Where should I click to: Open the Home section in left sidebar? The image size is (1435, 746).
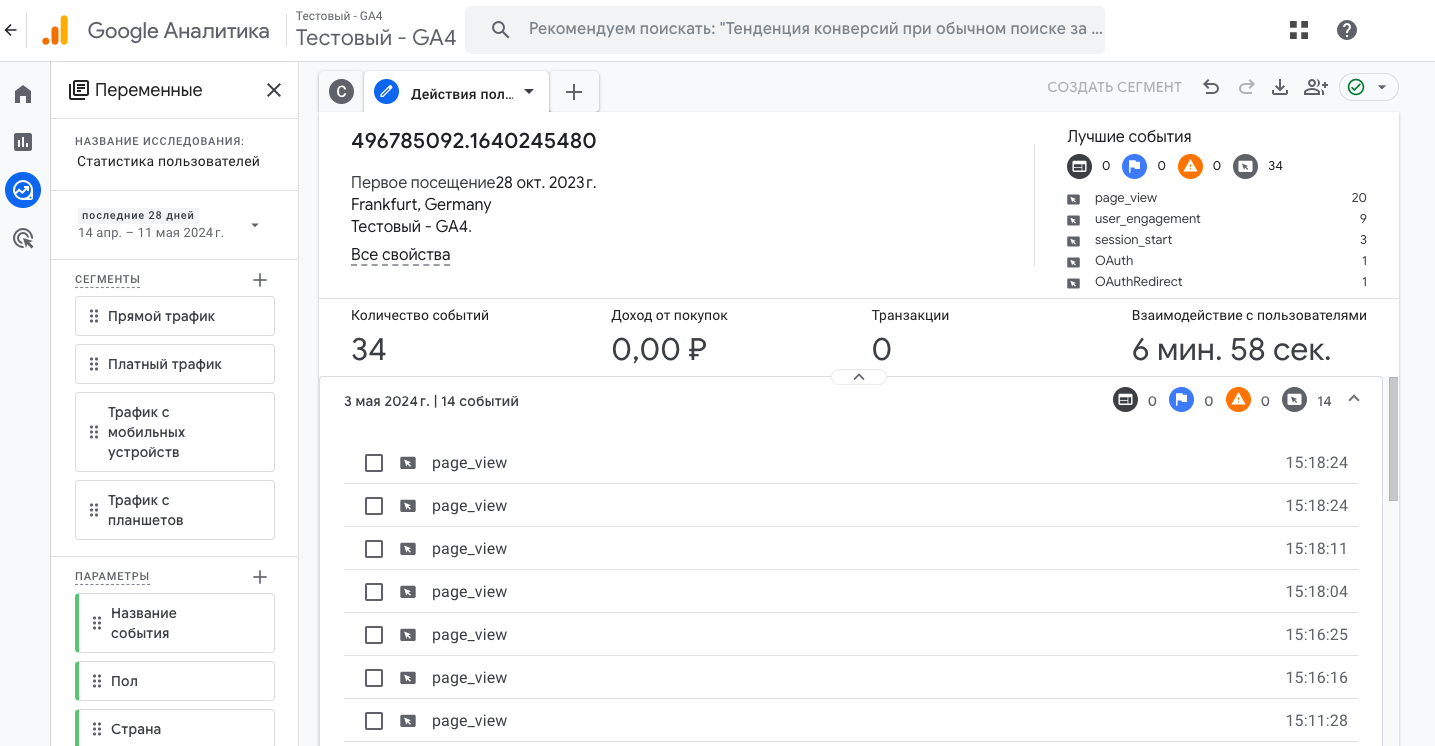click(23, 94)
